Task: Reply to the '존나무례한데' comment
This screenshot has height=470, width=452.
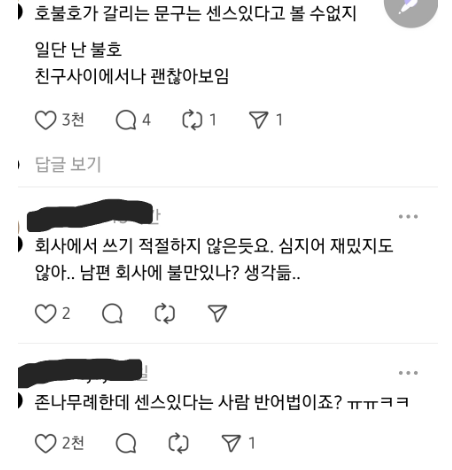Action: [x=126, y=443]
